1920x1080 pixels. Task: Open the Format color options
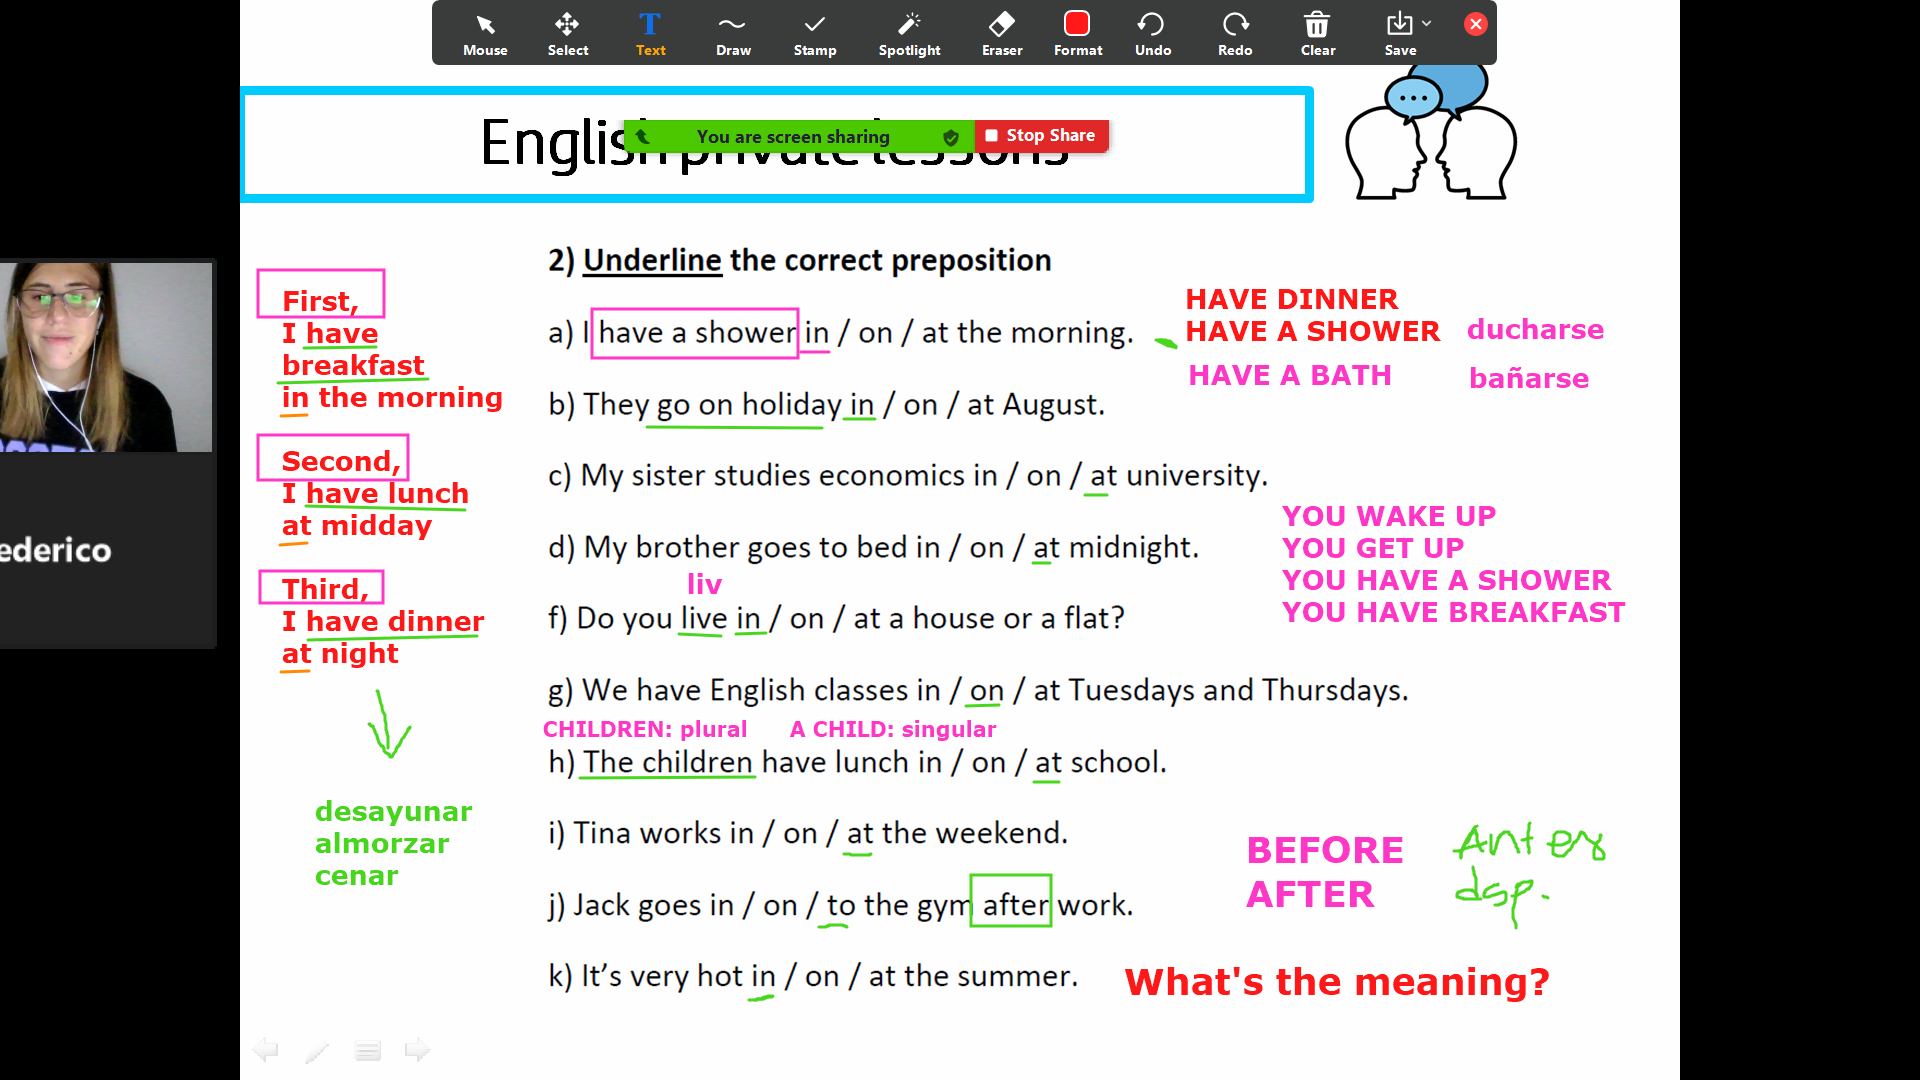point(1078,34)
